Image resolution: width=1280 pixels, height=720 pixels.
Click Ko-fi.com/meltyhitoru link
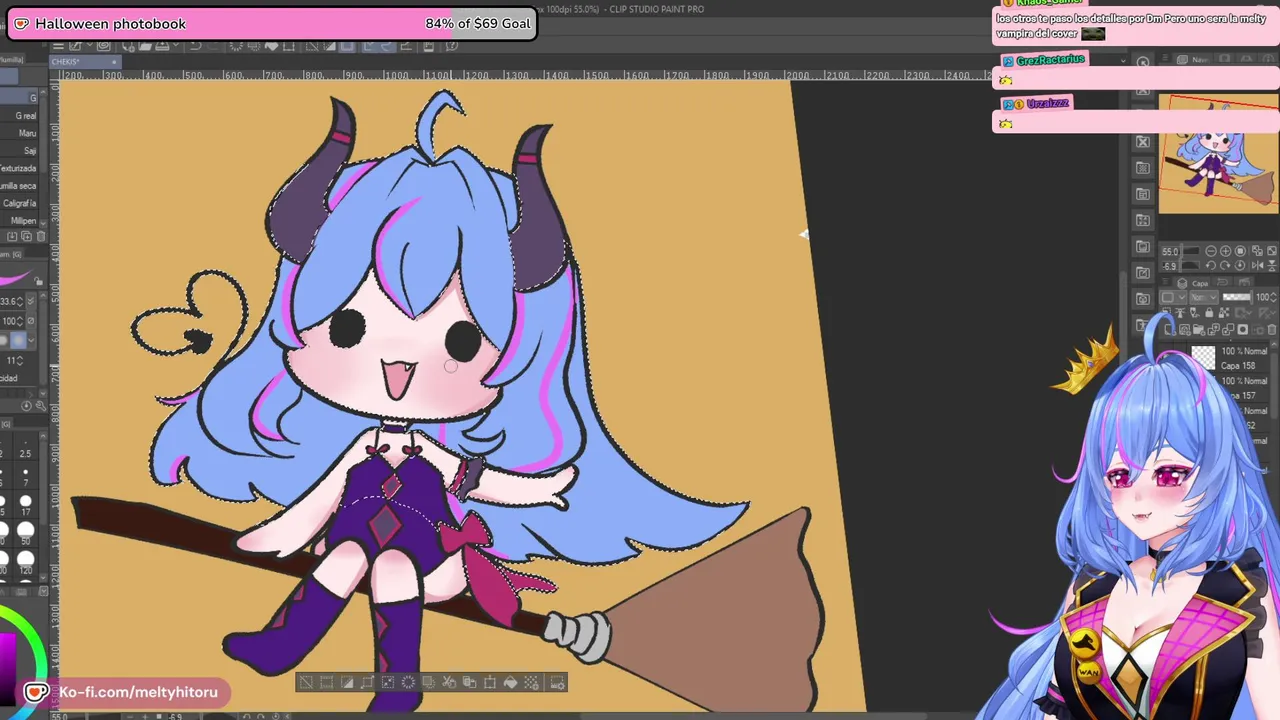tap(138, 692)
